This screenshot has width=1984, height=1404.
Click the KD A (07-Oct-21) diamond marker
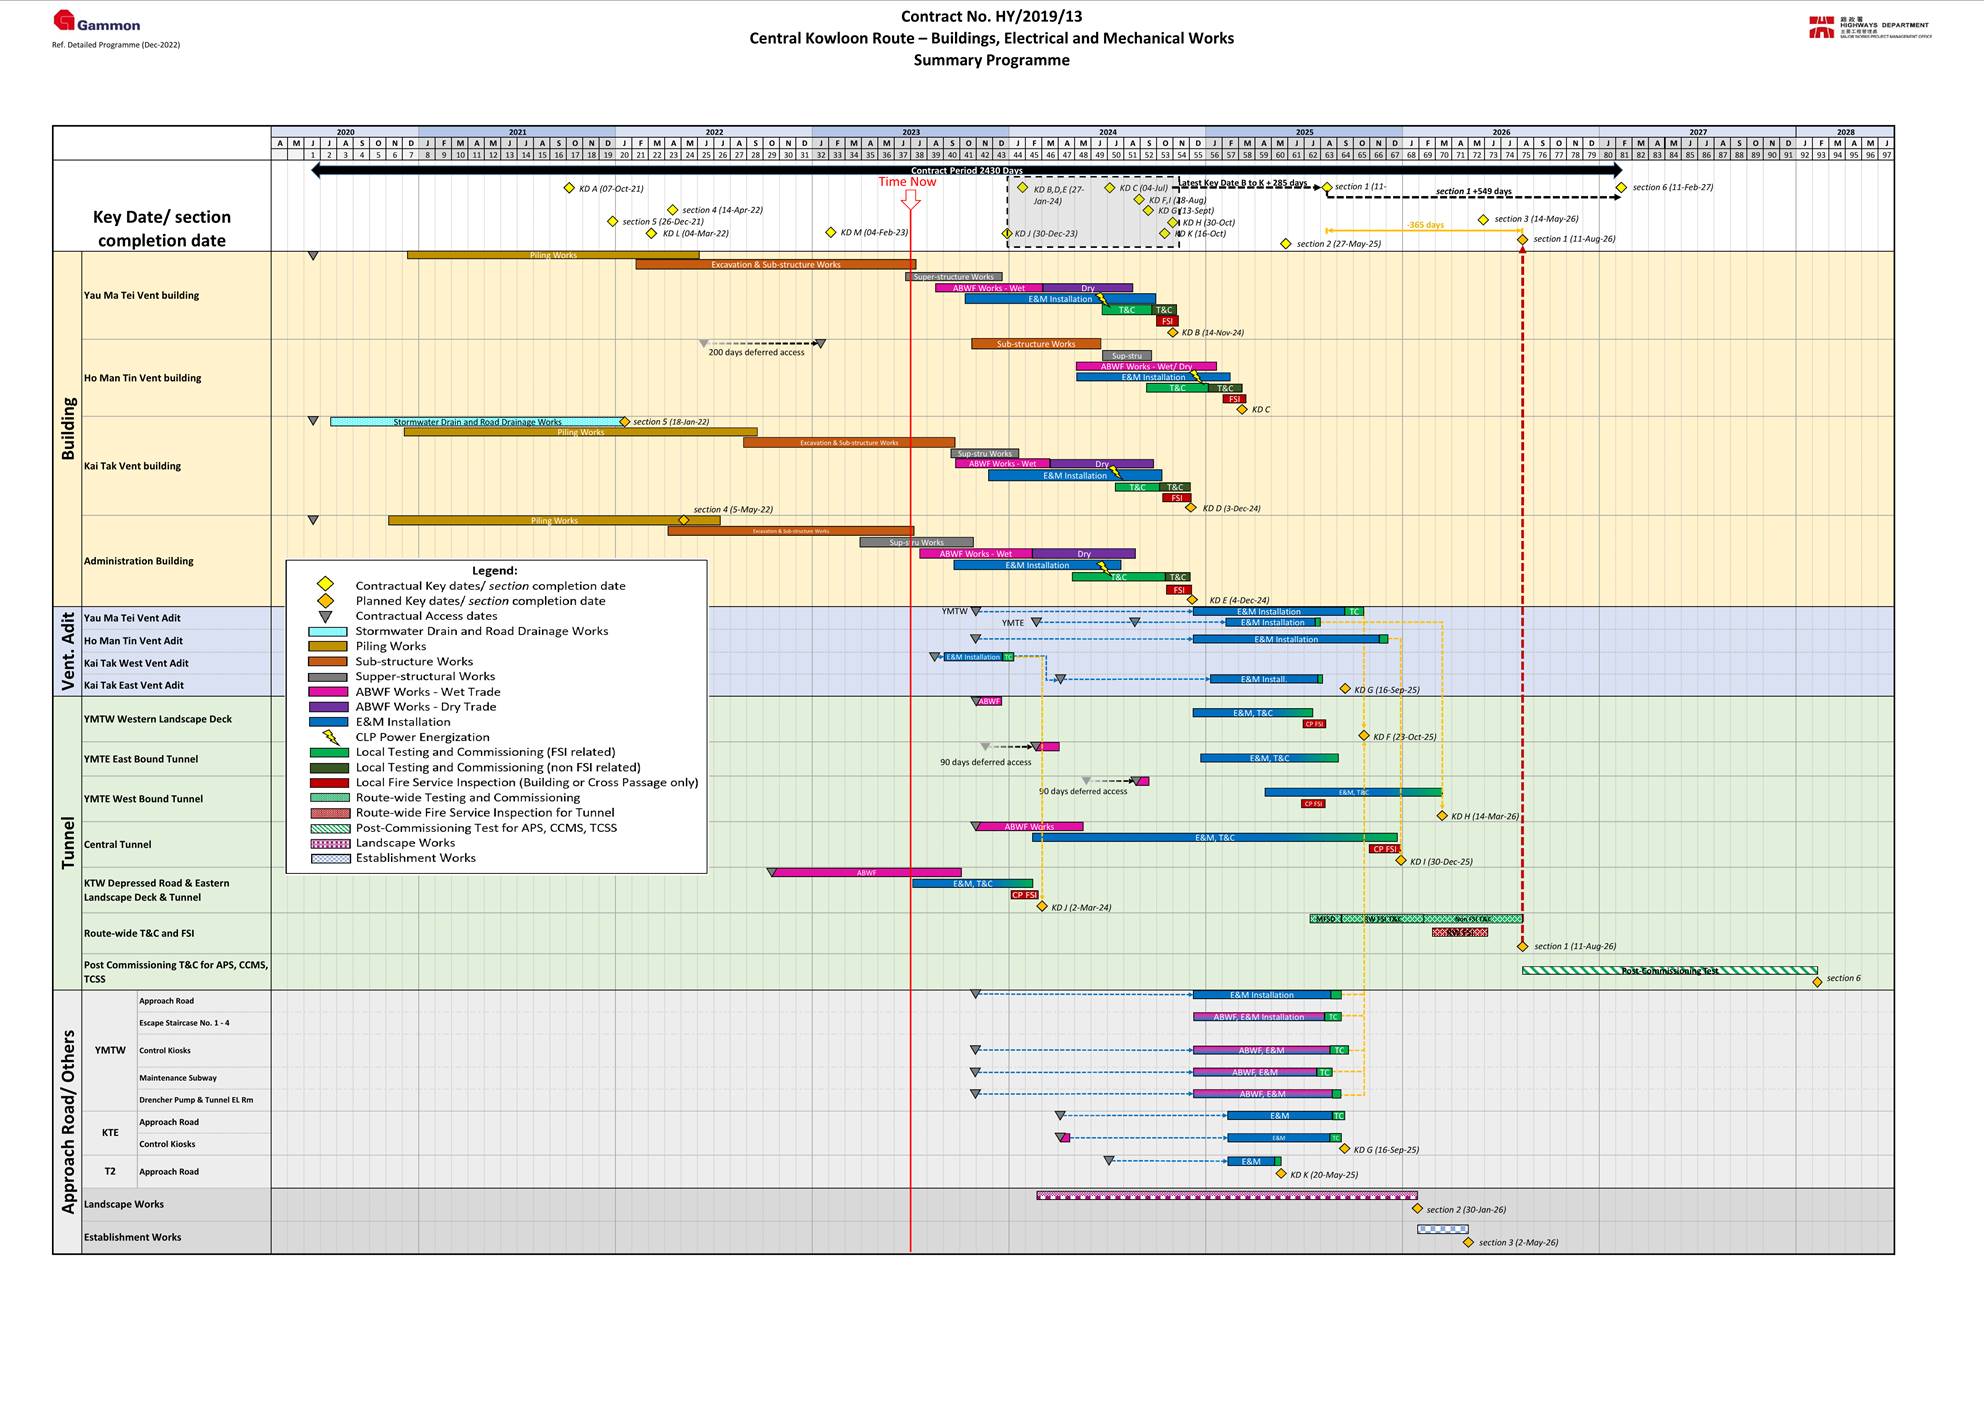tap(570, 187)
